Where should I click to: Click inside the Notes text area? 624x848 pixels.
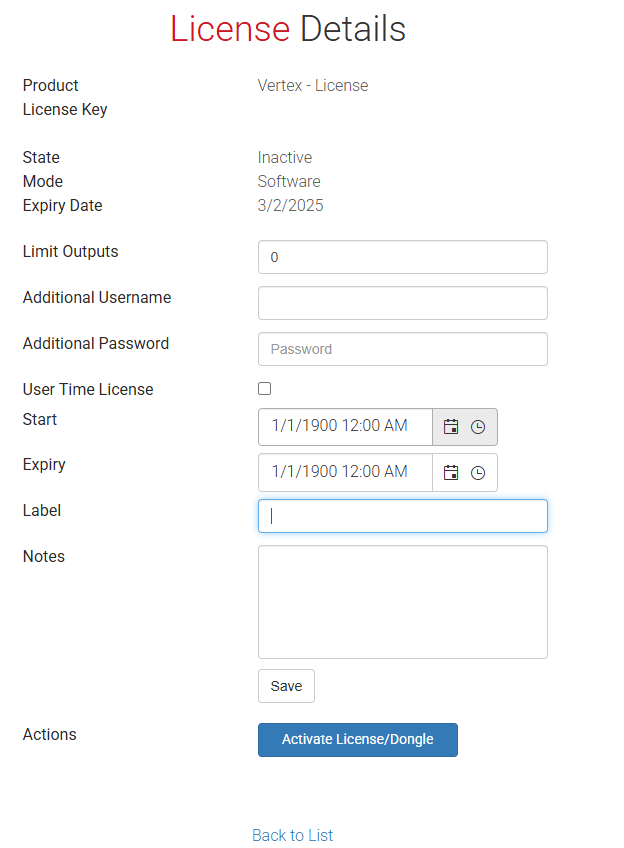coord(402,600)
